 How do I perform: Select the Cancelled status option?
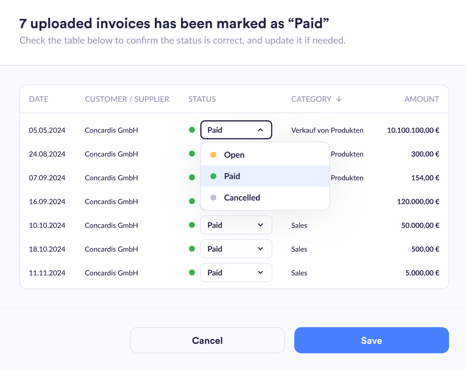point(265,198)
